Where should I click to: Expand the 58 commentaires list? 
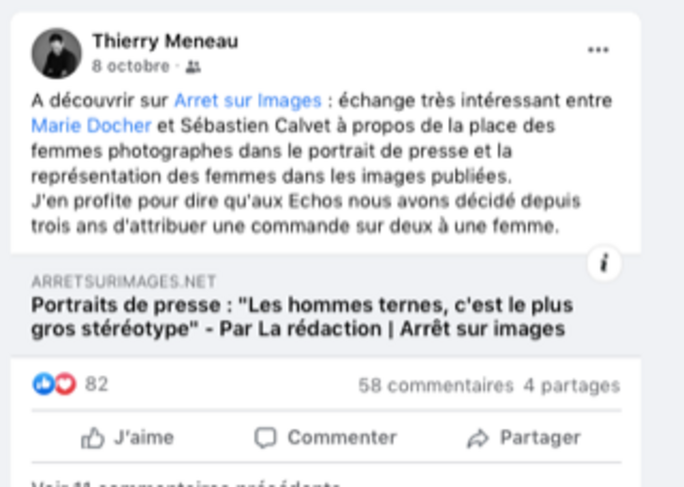click(x=436, y=386)
